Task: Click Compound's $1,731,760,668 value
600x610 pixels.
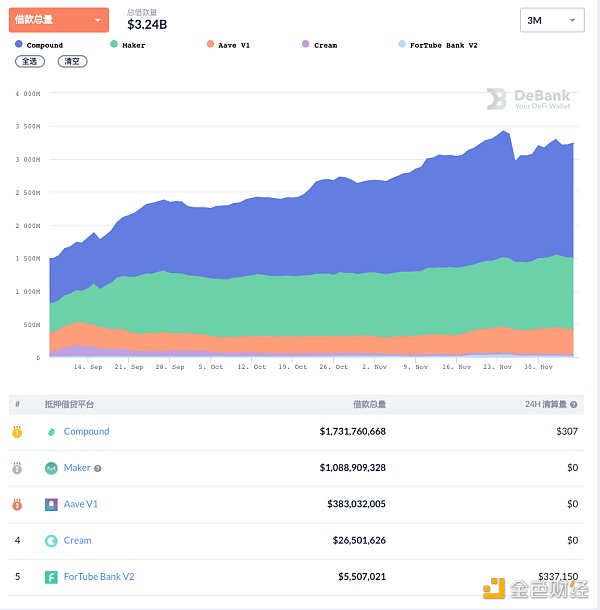Action: pyautogui.click(x=353, y=431)
